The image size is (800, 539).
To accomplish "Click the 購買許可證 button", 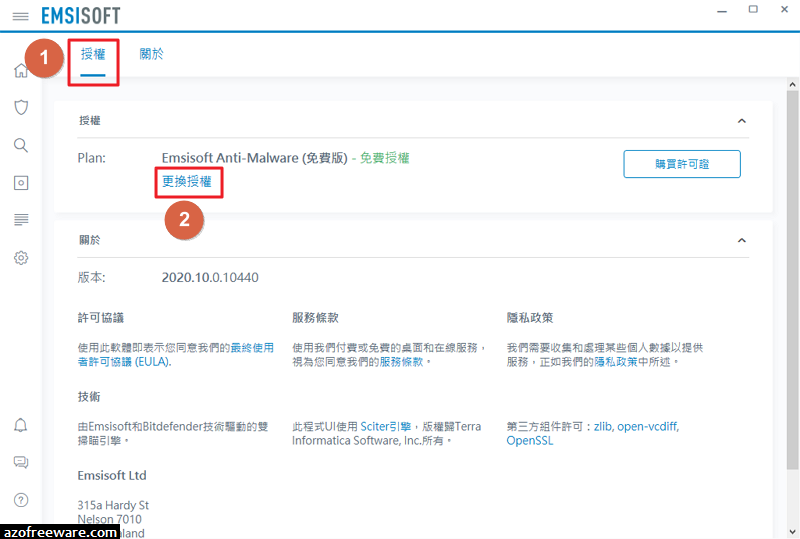I will (x=682, y=164).
